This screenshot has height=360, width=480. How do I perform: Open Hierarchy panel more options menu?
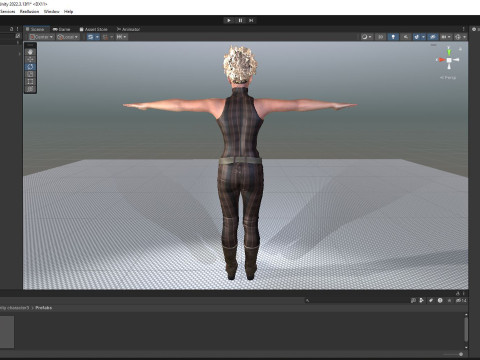pos(17,29)
